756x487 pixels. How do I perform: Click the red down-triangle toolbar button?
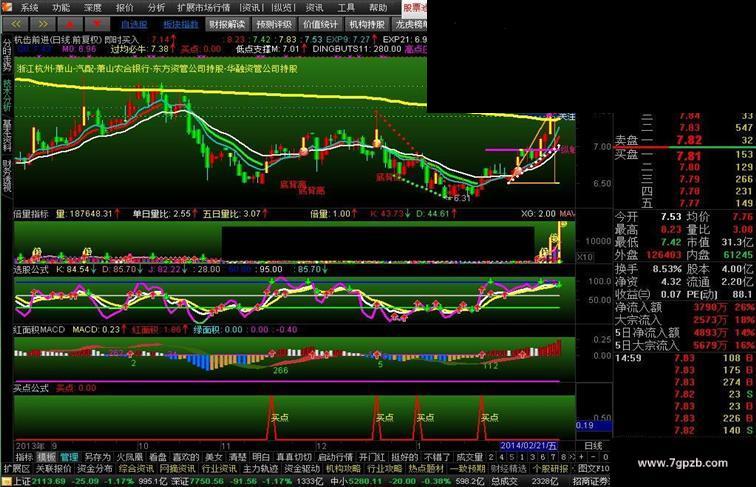97,24
